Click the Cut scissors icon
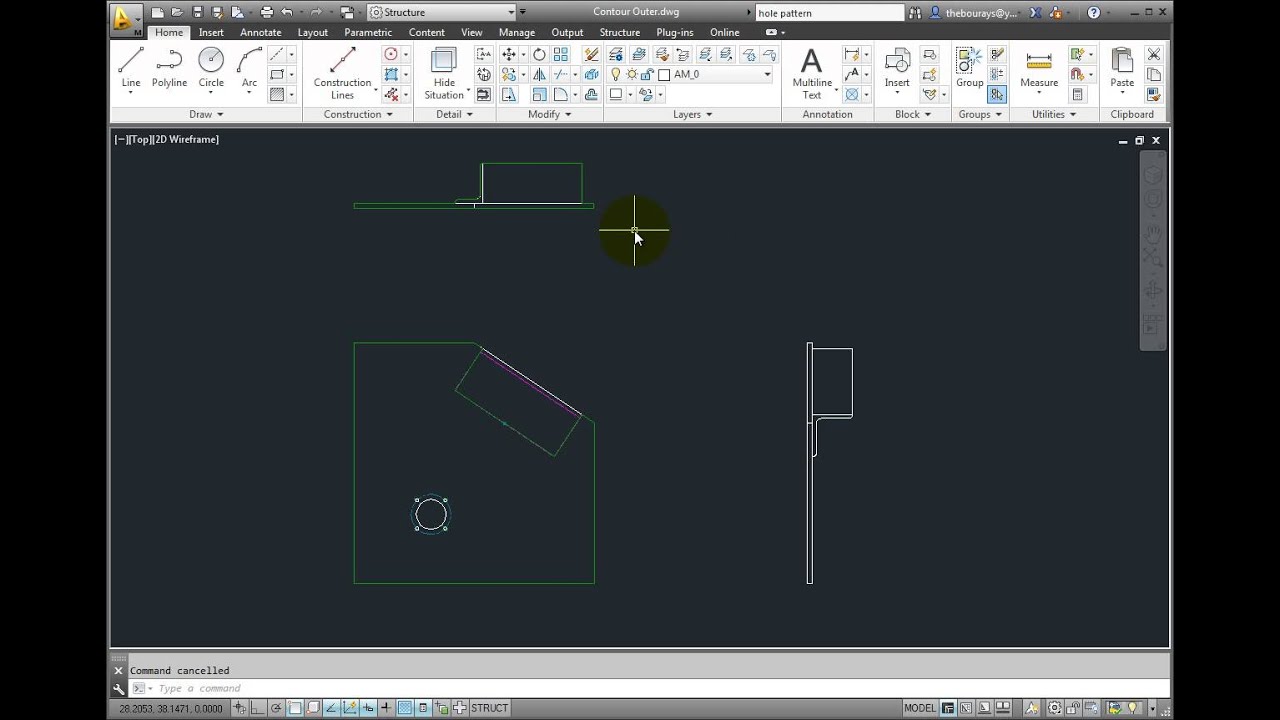The width and height of the screenshot is (1280, 720). 1154,55
